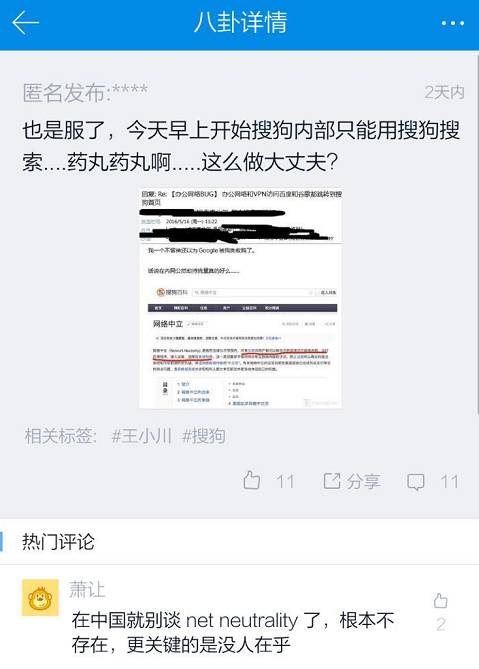Like the post with thumbs-up icon
This screenshot has width=479, height=669.
[x=252, y=480]
